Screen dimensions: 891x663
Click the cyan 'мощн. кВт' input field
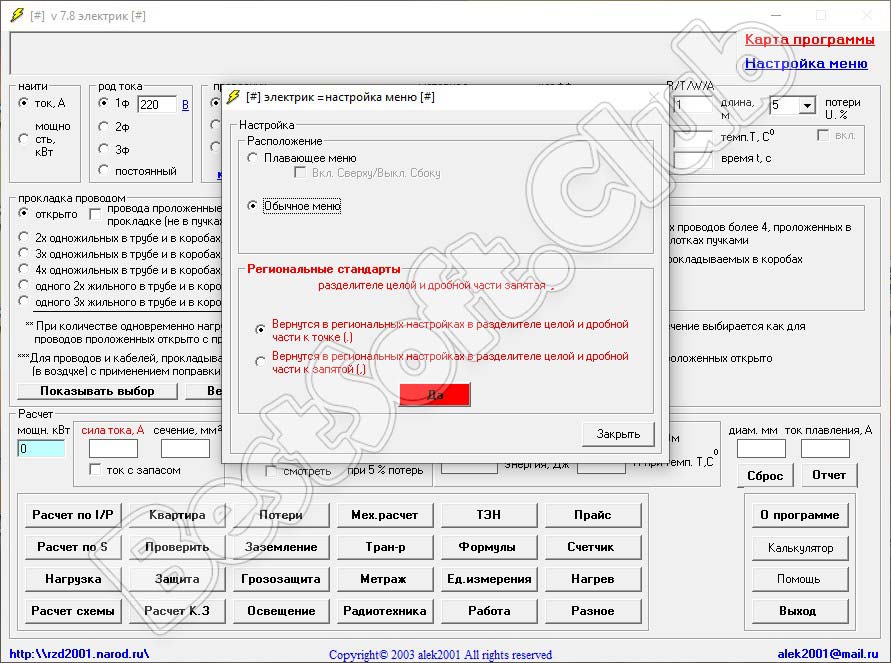coord(41,449)
